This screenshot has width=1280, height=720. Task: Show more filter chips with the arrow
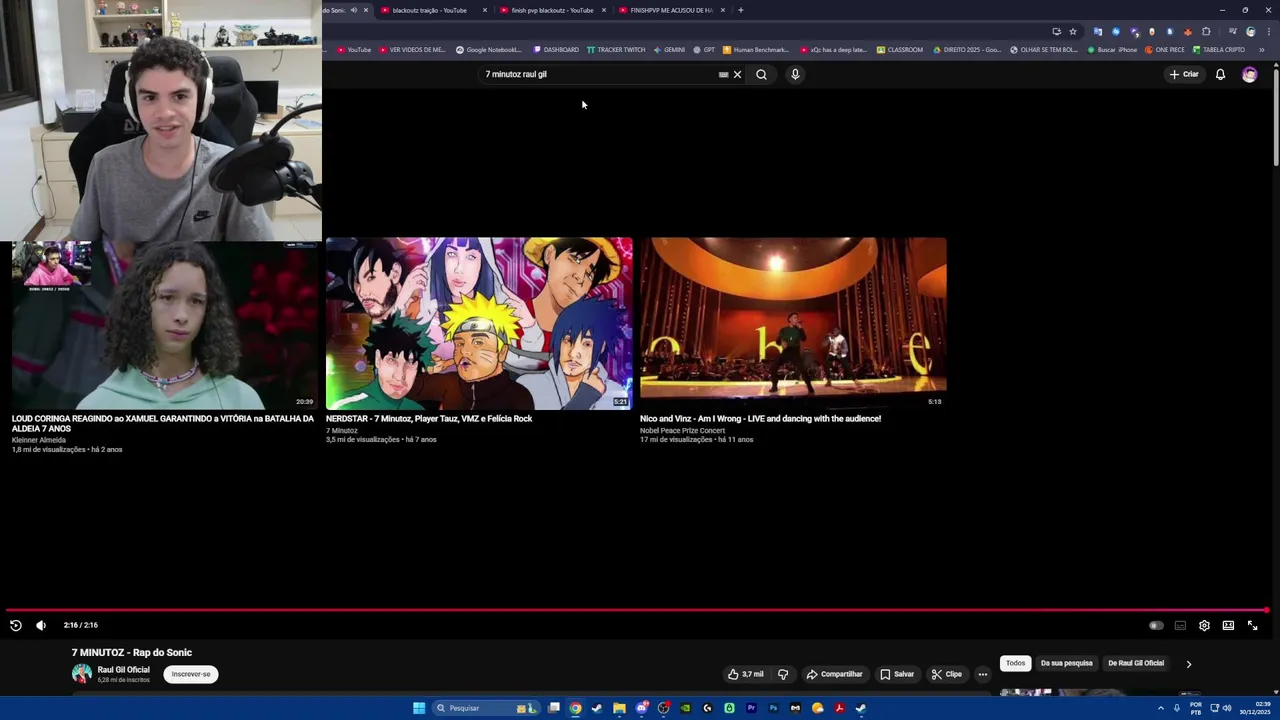(1189, 664)
